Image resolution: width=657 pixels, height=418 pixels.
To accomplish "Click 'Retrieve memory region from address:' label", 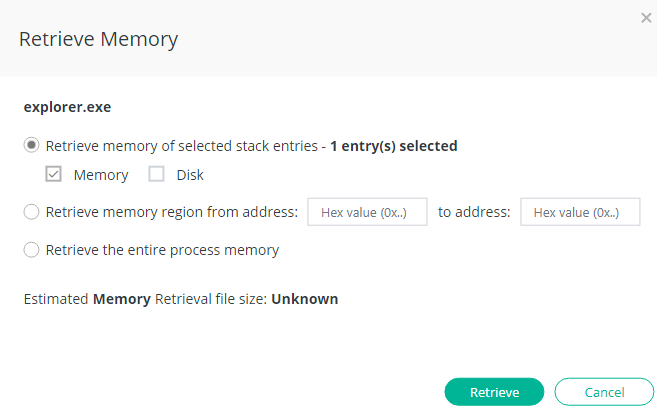I will pyautogui.click(x=172, y=212).
